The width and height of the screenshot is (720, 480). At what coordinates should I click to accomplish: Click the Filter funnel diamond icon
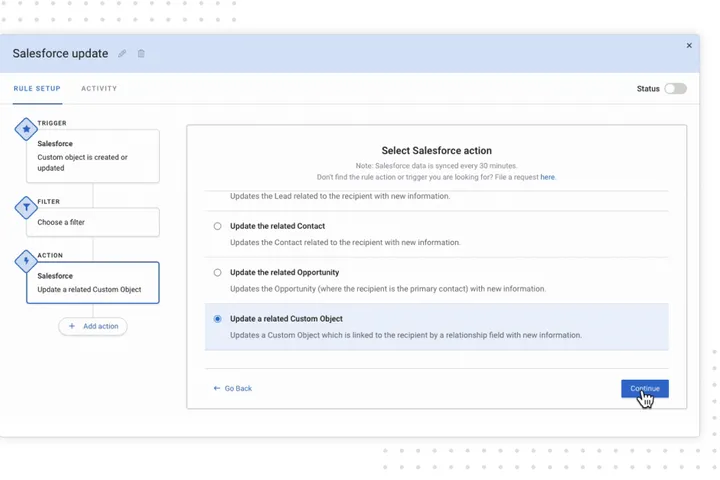pos(26,207)
